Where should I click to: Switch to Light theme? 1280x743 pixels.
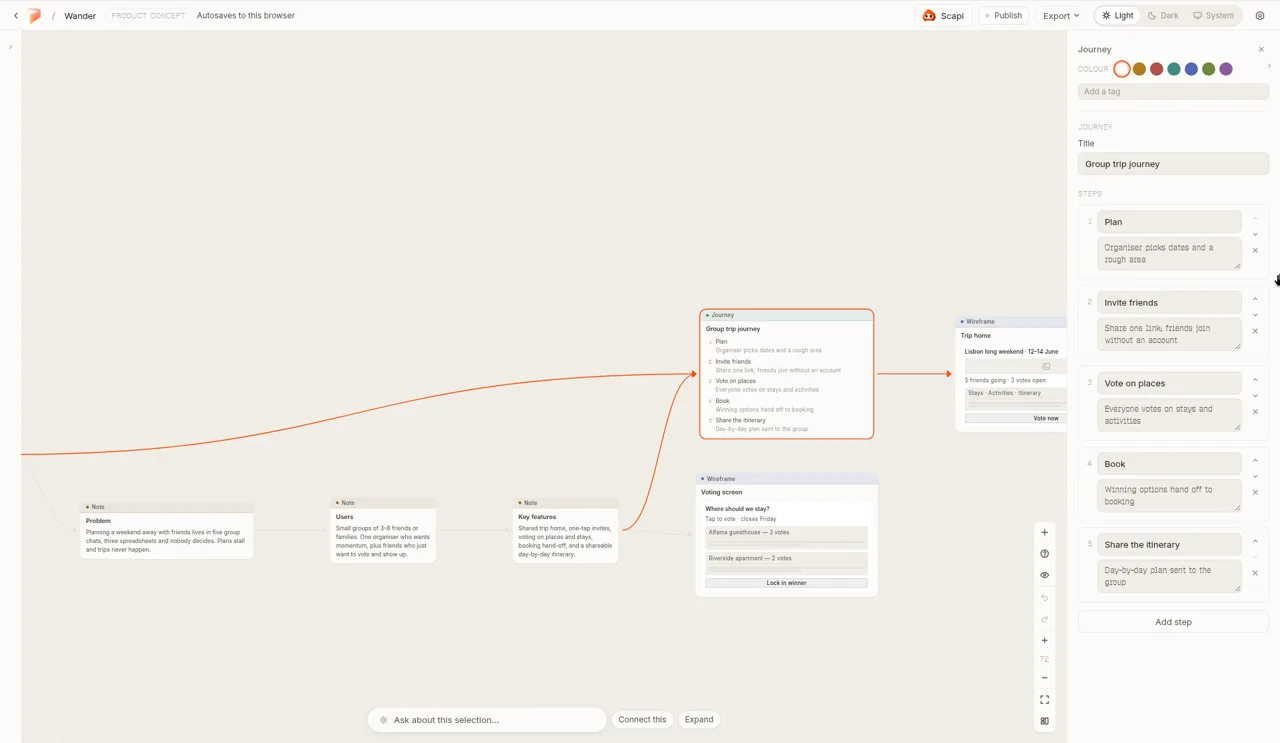click(x=1118, y=16)
